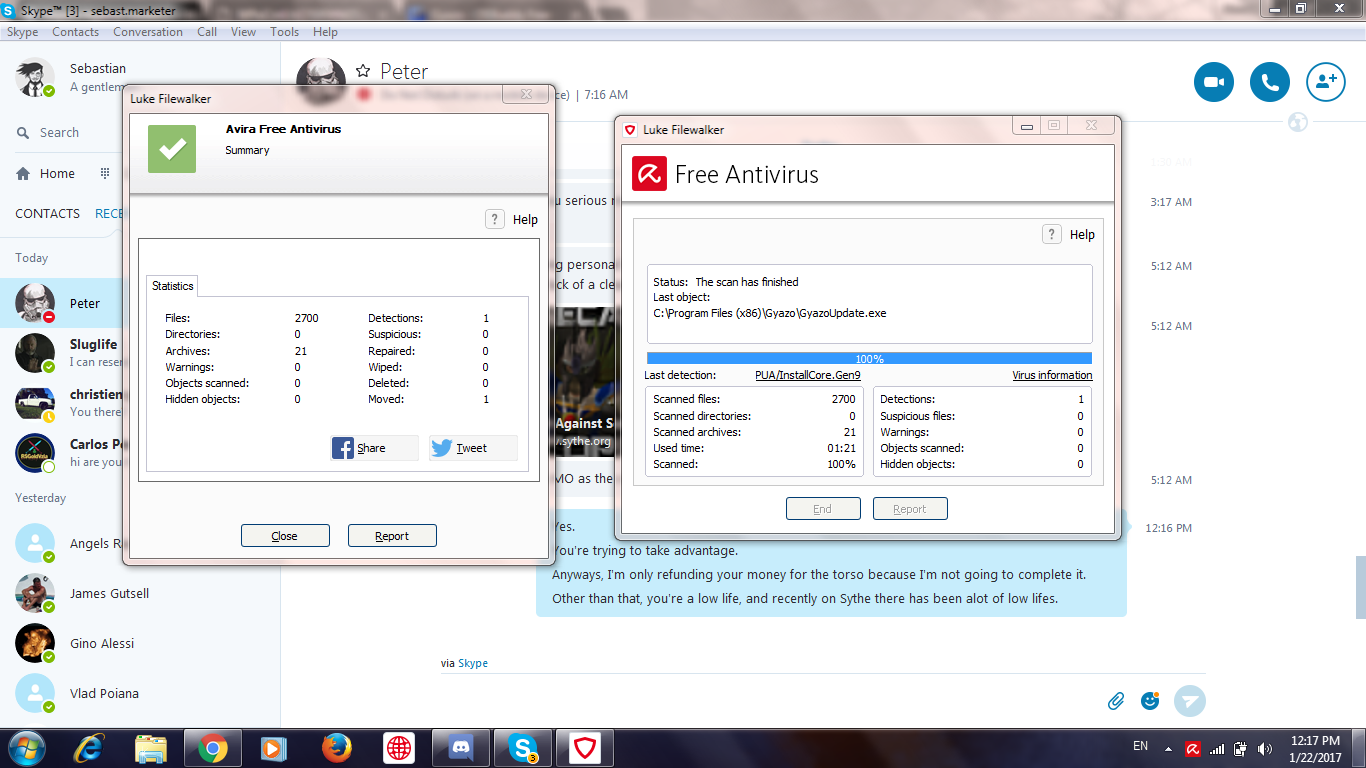Click Sebastian's profile avatar

(x=35, y=77)
